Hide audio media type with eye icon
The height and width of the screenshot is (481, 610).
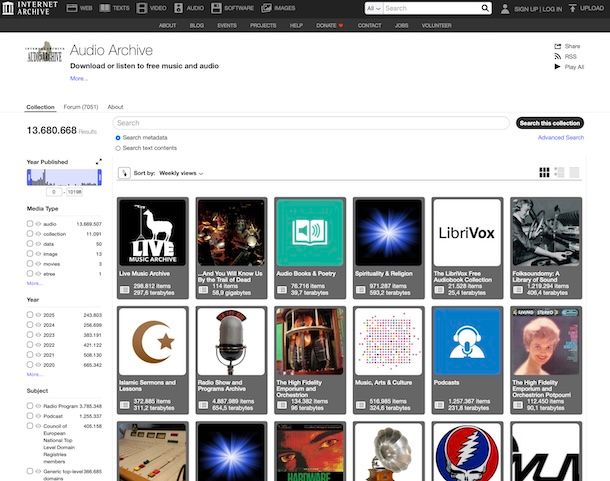(38, 224)
